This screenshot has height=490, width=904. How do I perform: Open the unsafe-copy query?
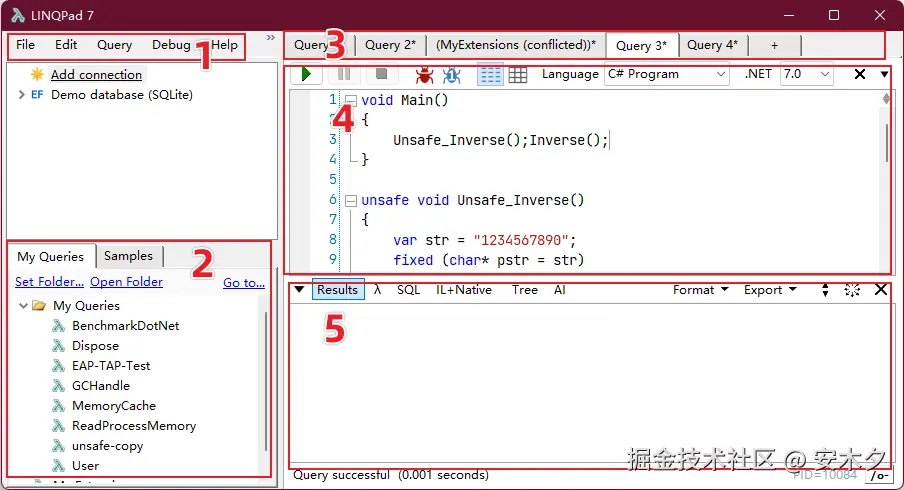(x=107, y=446)
